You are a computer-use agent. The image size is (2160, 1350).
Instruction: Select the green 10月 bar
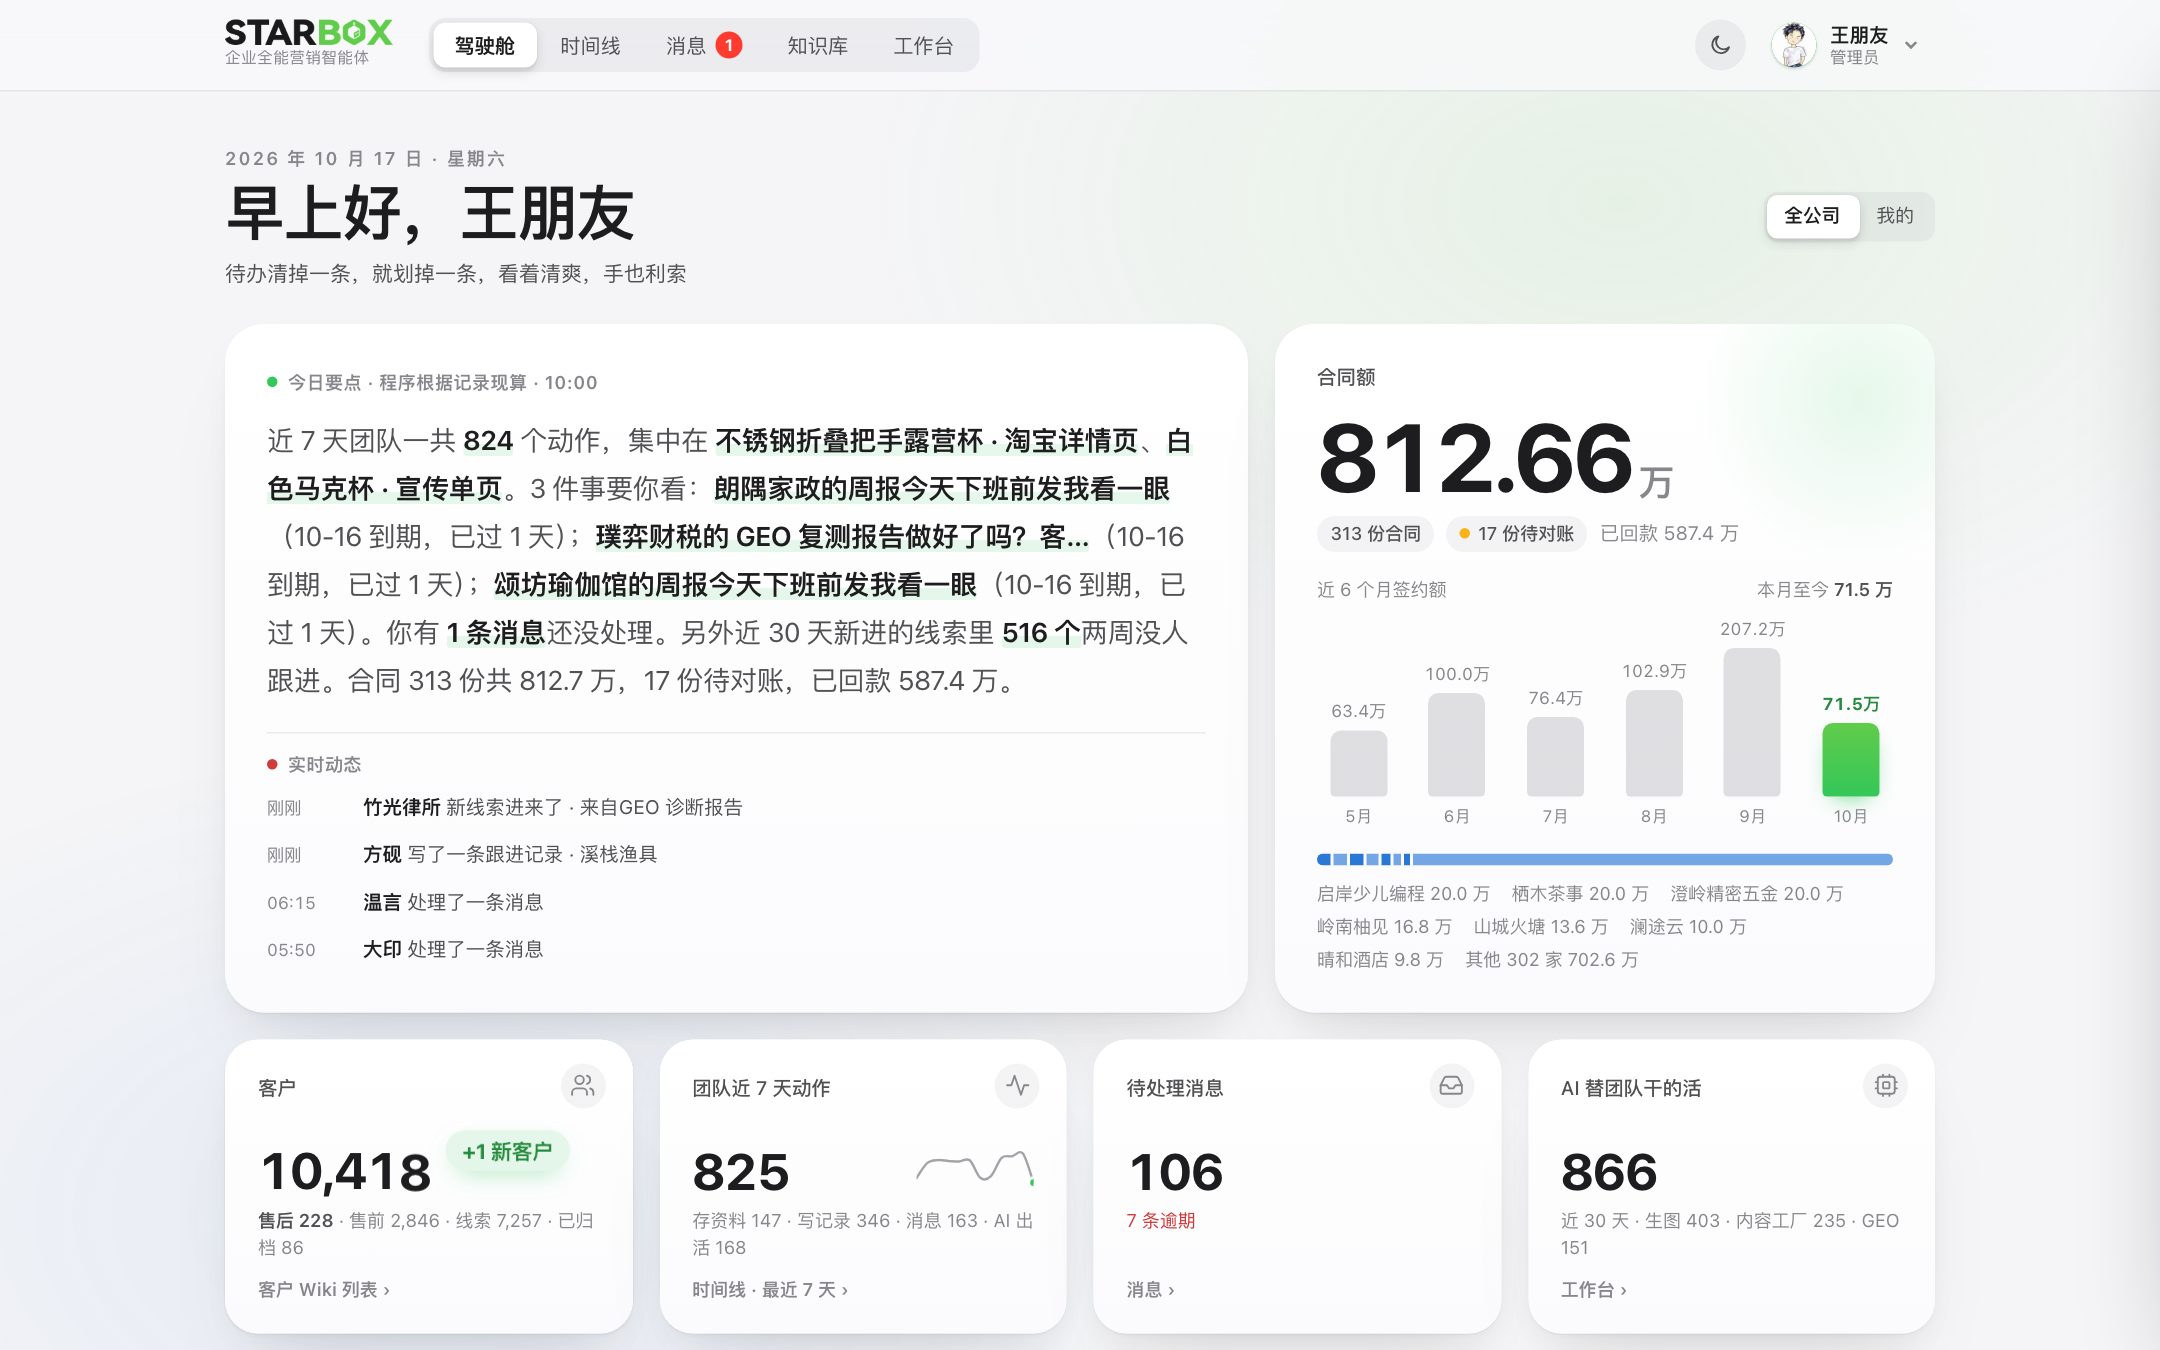pyautogui.click(x=1850, y=760)
